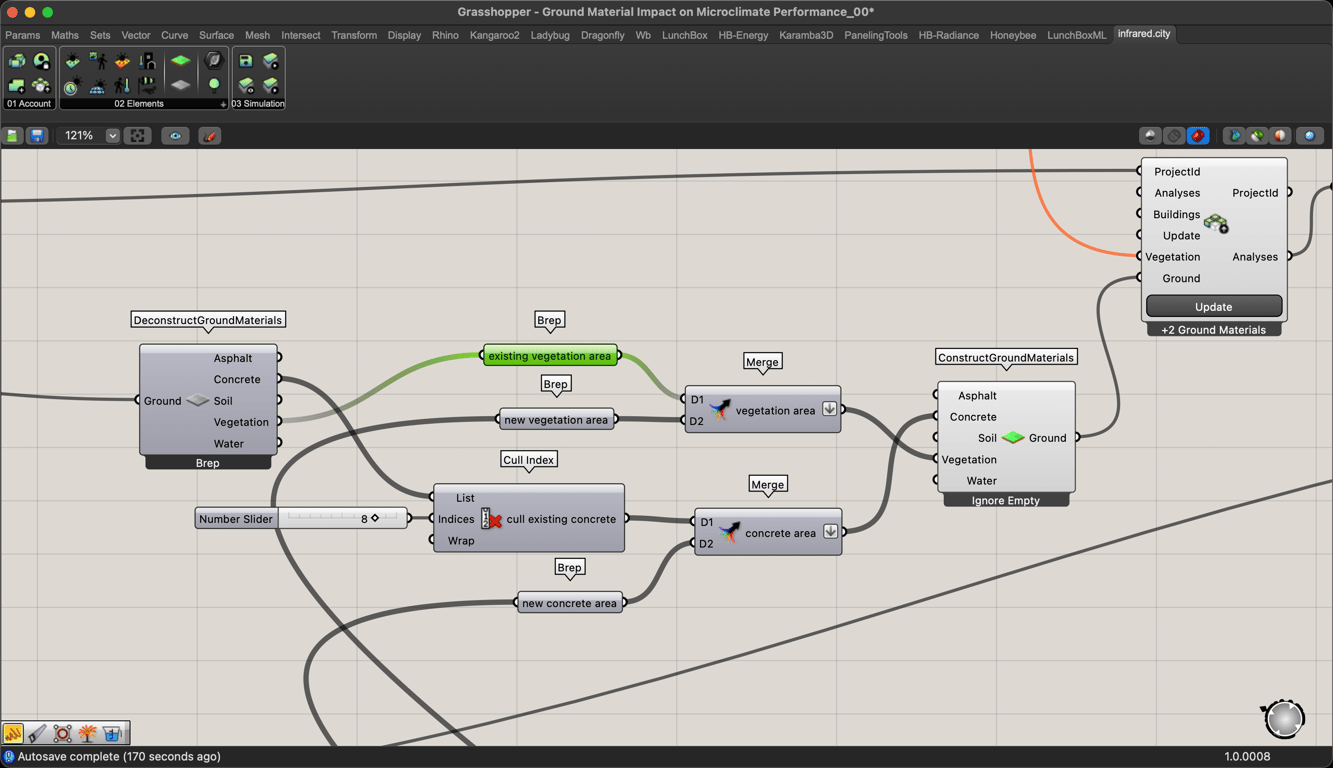Expand the concrete area Merge component arrow
1333x768 pixels.
click(x=830, y=531)
